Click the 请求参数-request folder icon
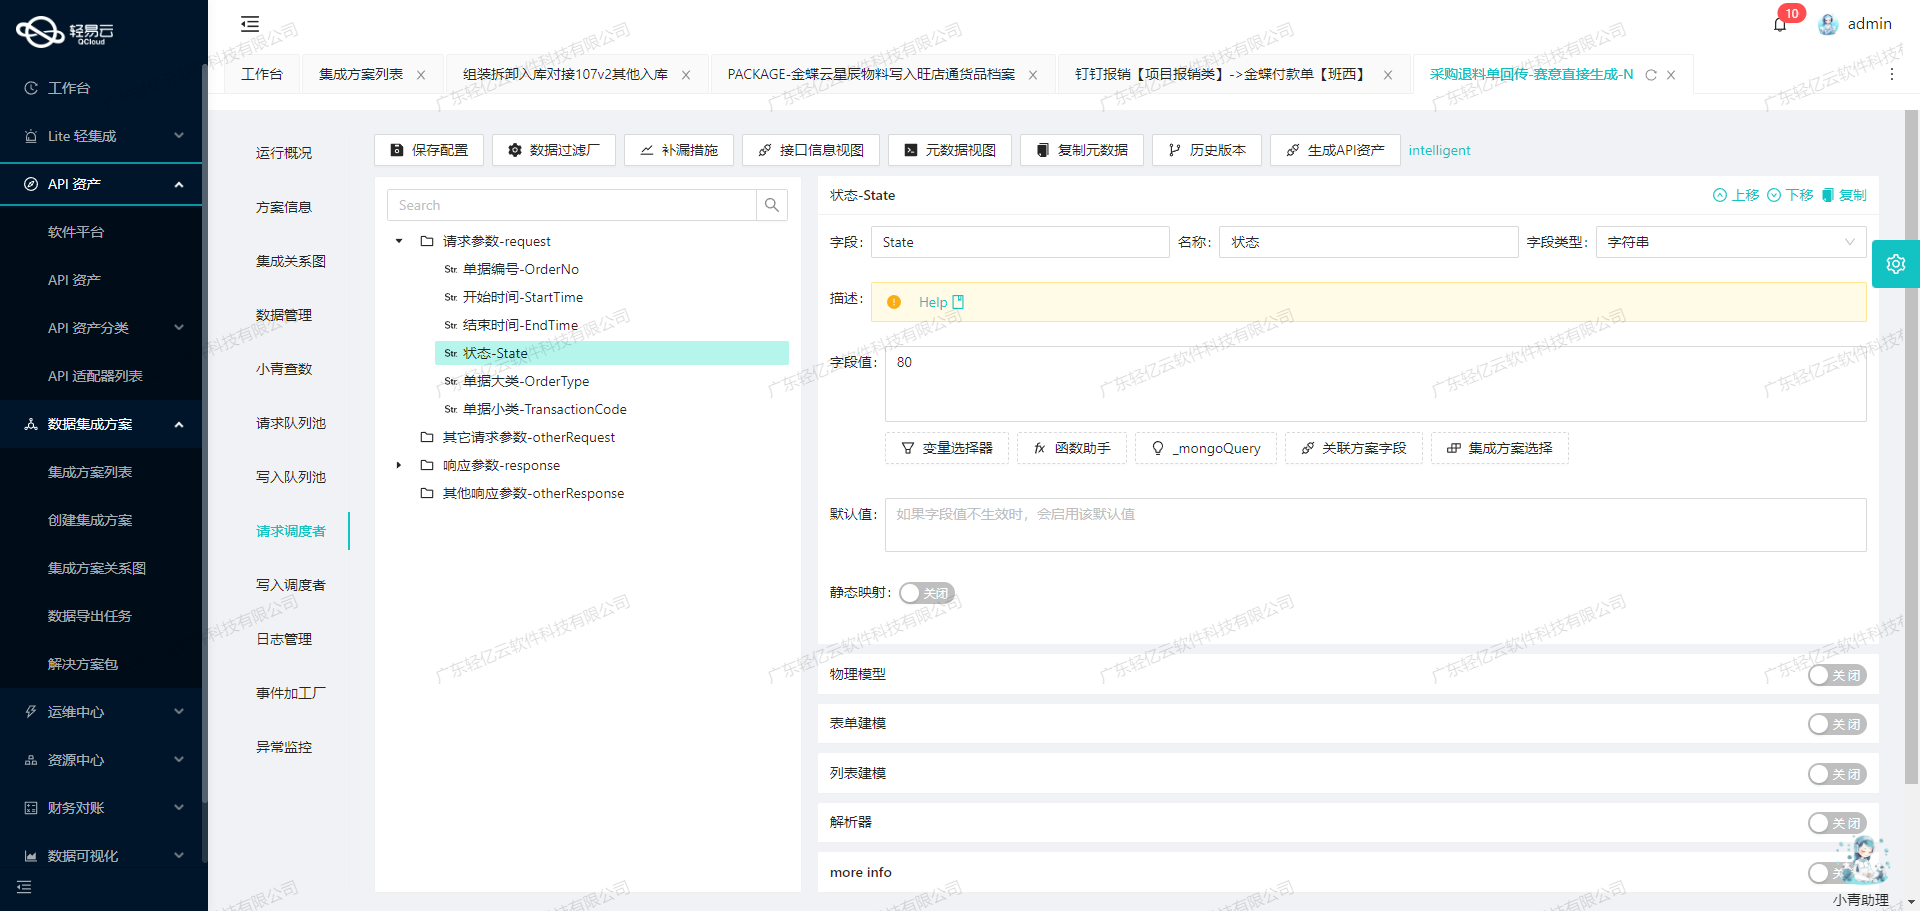The height and width of the screenshot is (911, 1920). pyautogui.click(x=427, y=241)
